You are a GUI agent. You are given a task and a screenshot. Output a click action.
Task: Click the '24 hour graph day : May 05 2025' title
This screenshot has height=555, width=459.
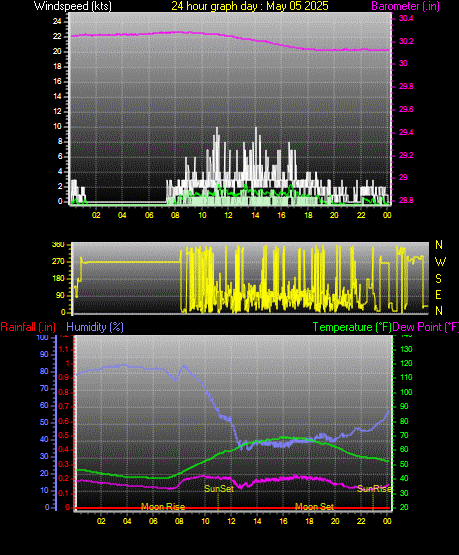[x=250, y=6]
